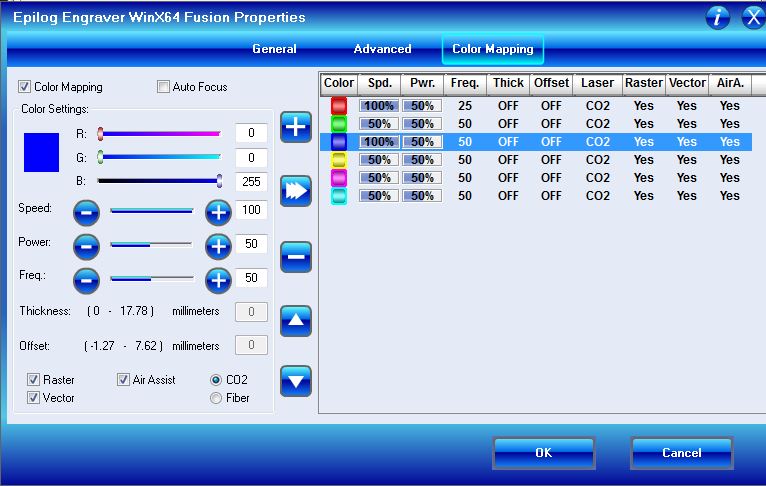The height and width of the screenshot is (486, 766).
Task: Click the double-arrow apply-to-list button
Action: pyautogui.click(x=296, y=191)
